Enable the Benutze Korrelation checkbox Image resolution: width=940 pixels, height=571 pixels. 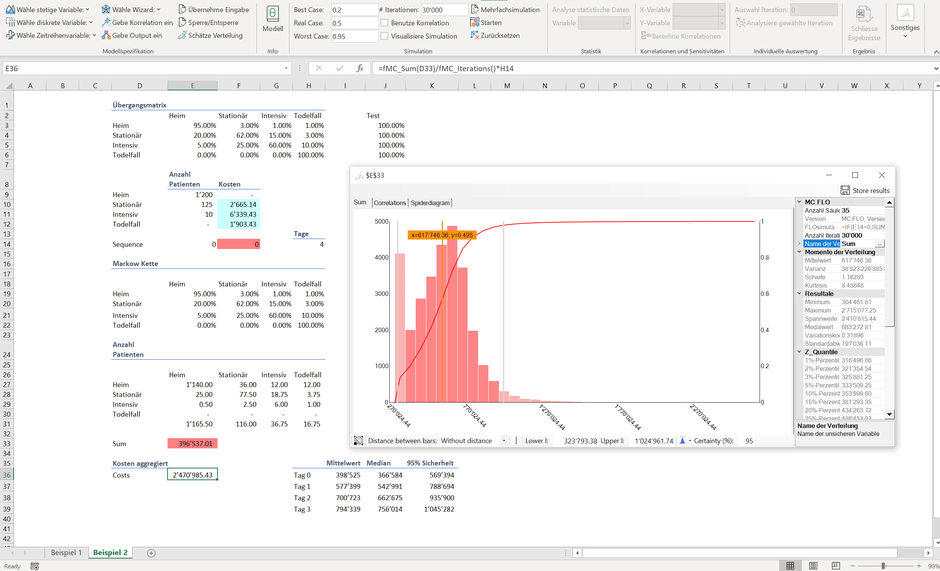(384, 23)
